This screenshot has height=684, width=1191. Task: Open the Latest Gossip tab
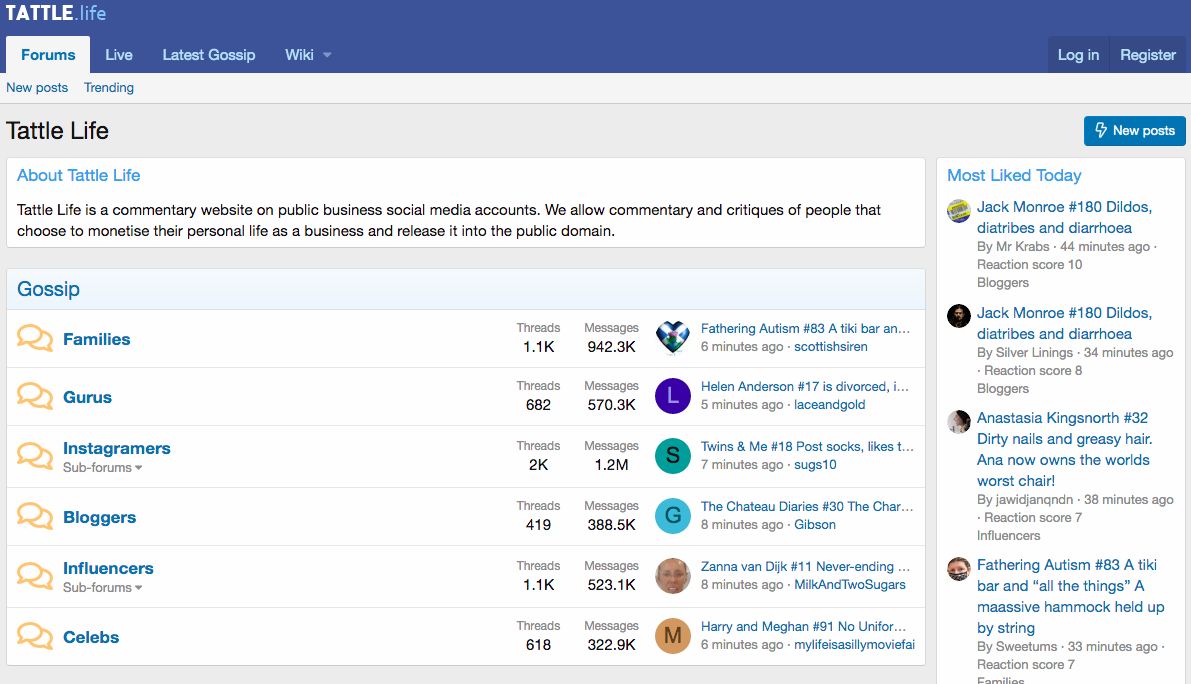pos(209,55)
